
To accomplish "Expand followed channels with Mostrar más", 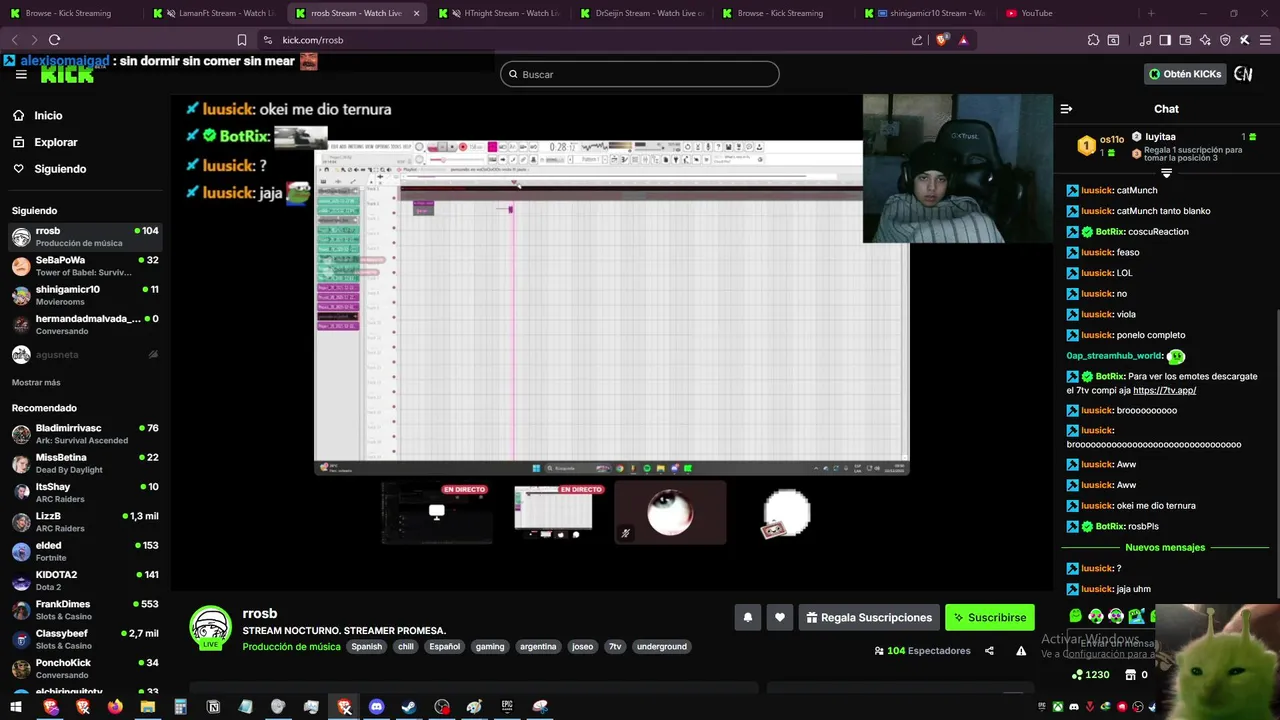I will pos(36,382).
